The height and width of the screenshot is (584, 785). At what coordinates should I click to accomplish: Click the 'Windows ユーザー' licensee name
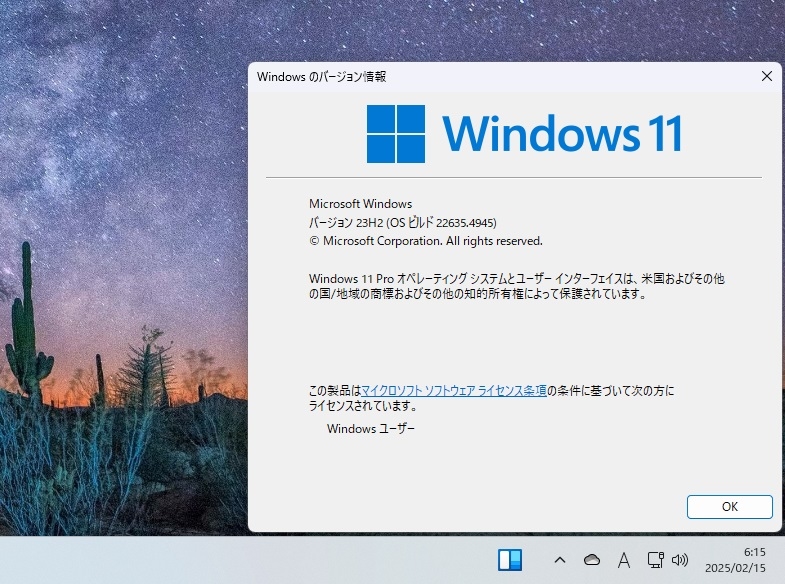371,428
